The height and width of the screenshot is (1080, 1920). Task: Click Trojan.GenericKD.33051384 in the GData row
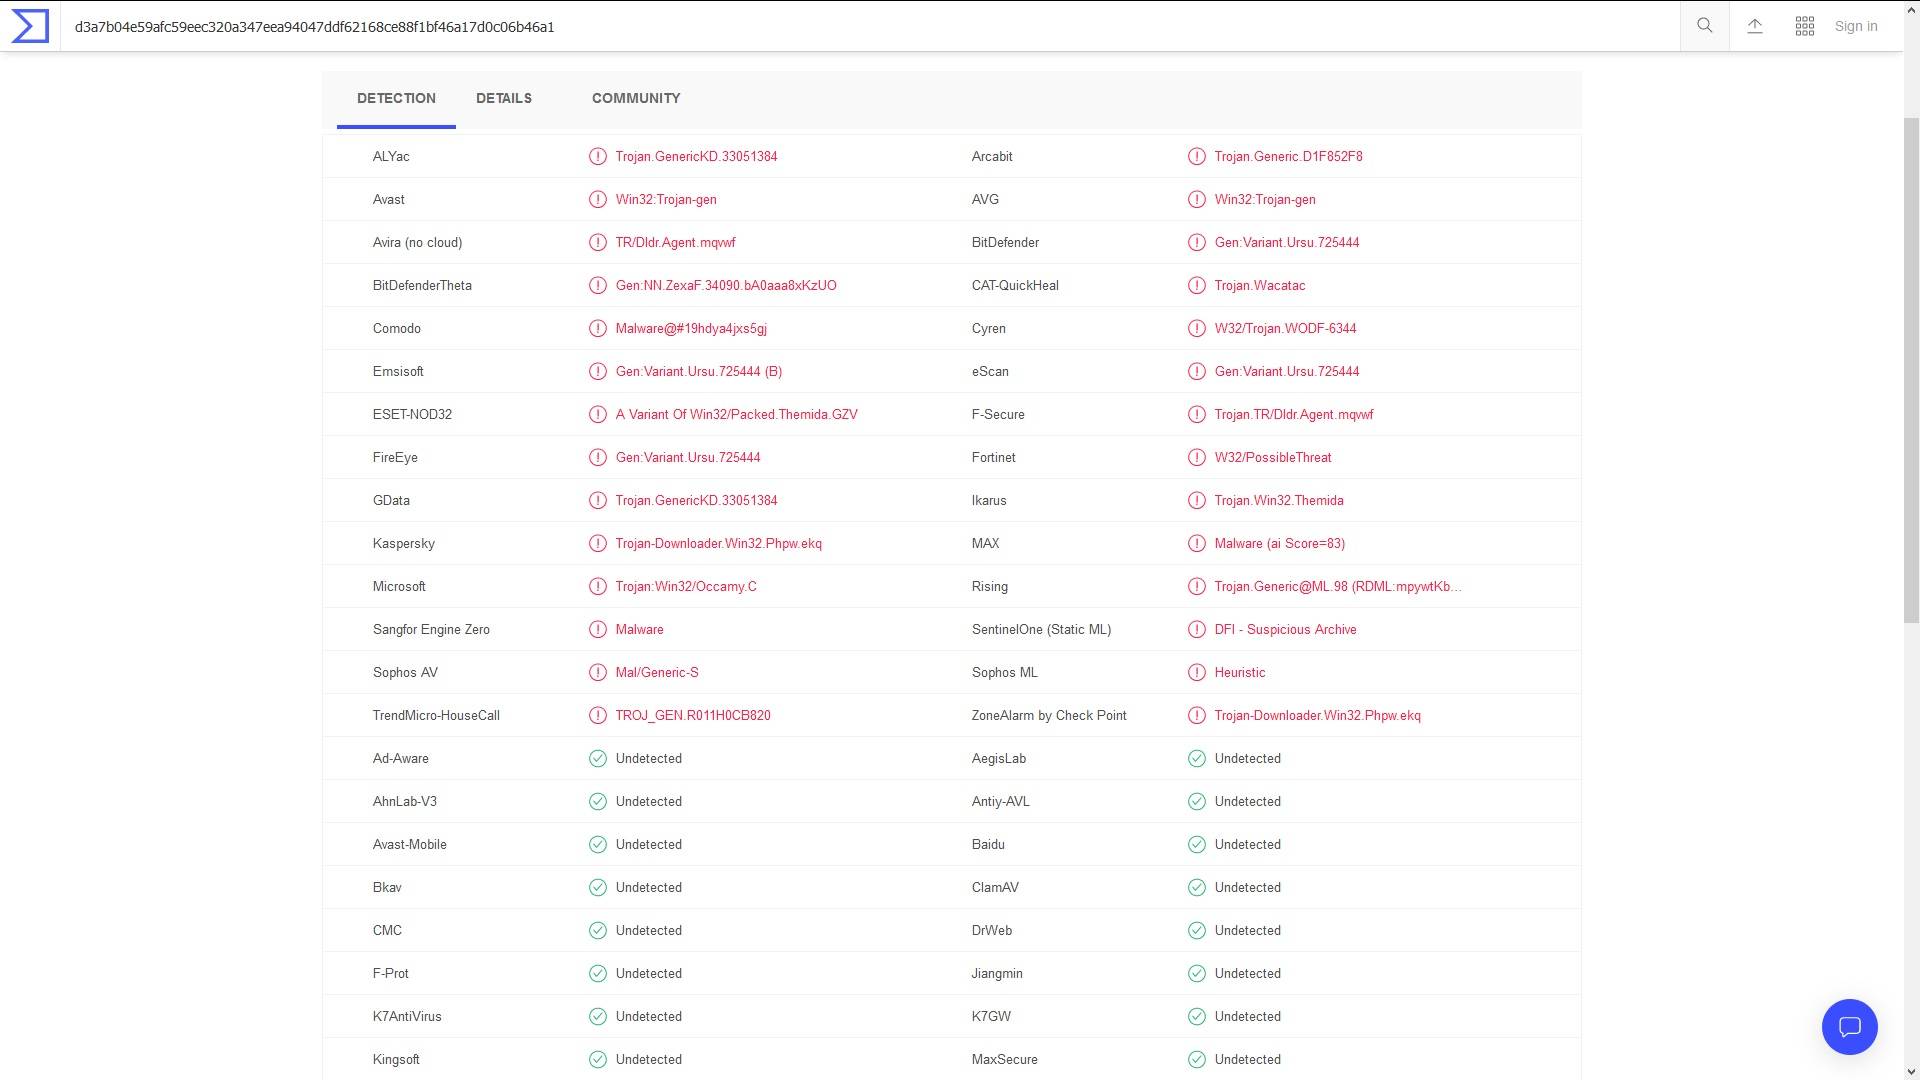click(696, 501)
